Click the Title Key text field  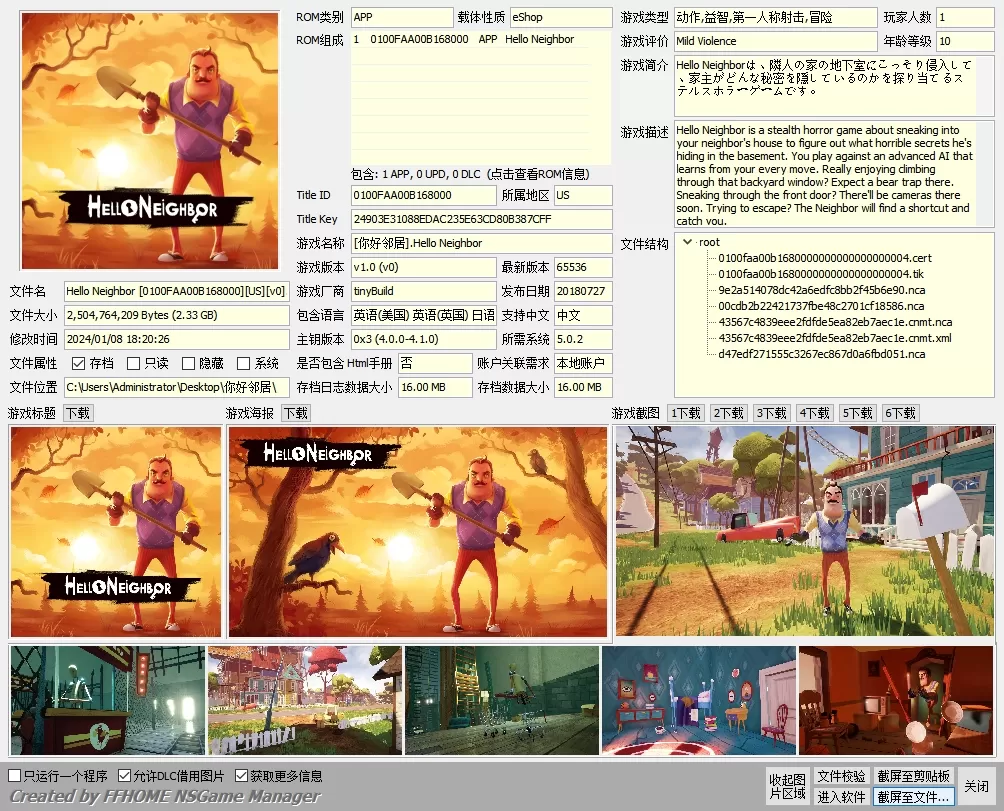[481, 219]
